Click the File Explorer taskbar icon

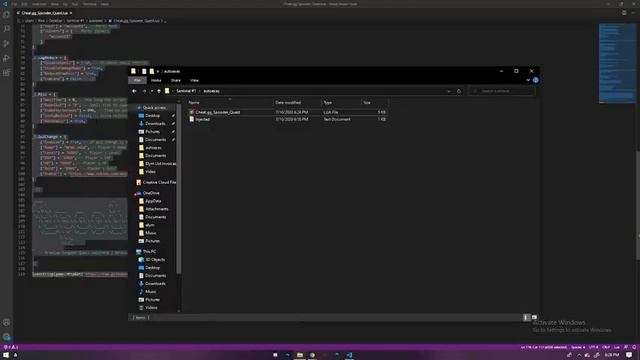[x=300, y=355]
